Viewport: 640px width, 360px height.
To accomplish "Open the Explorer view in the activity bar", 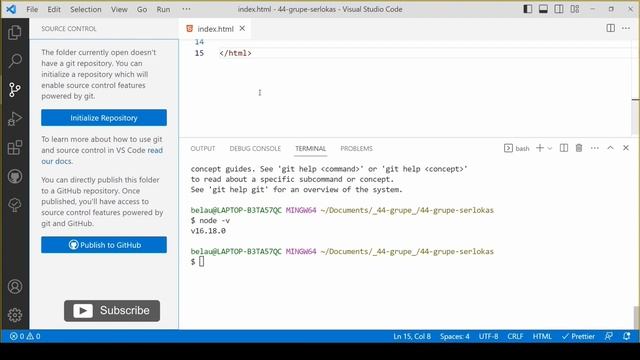I will [x=15, y=32].
